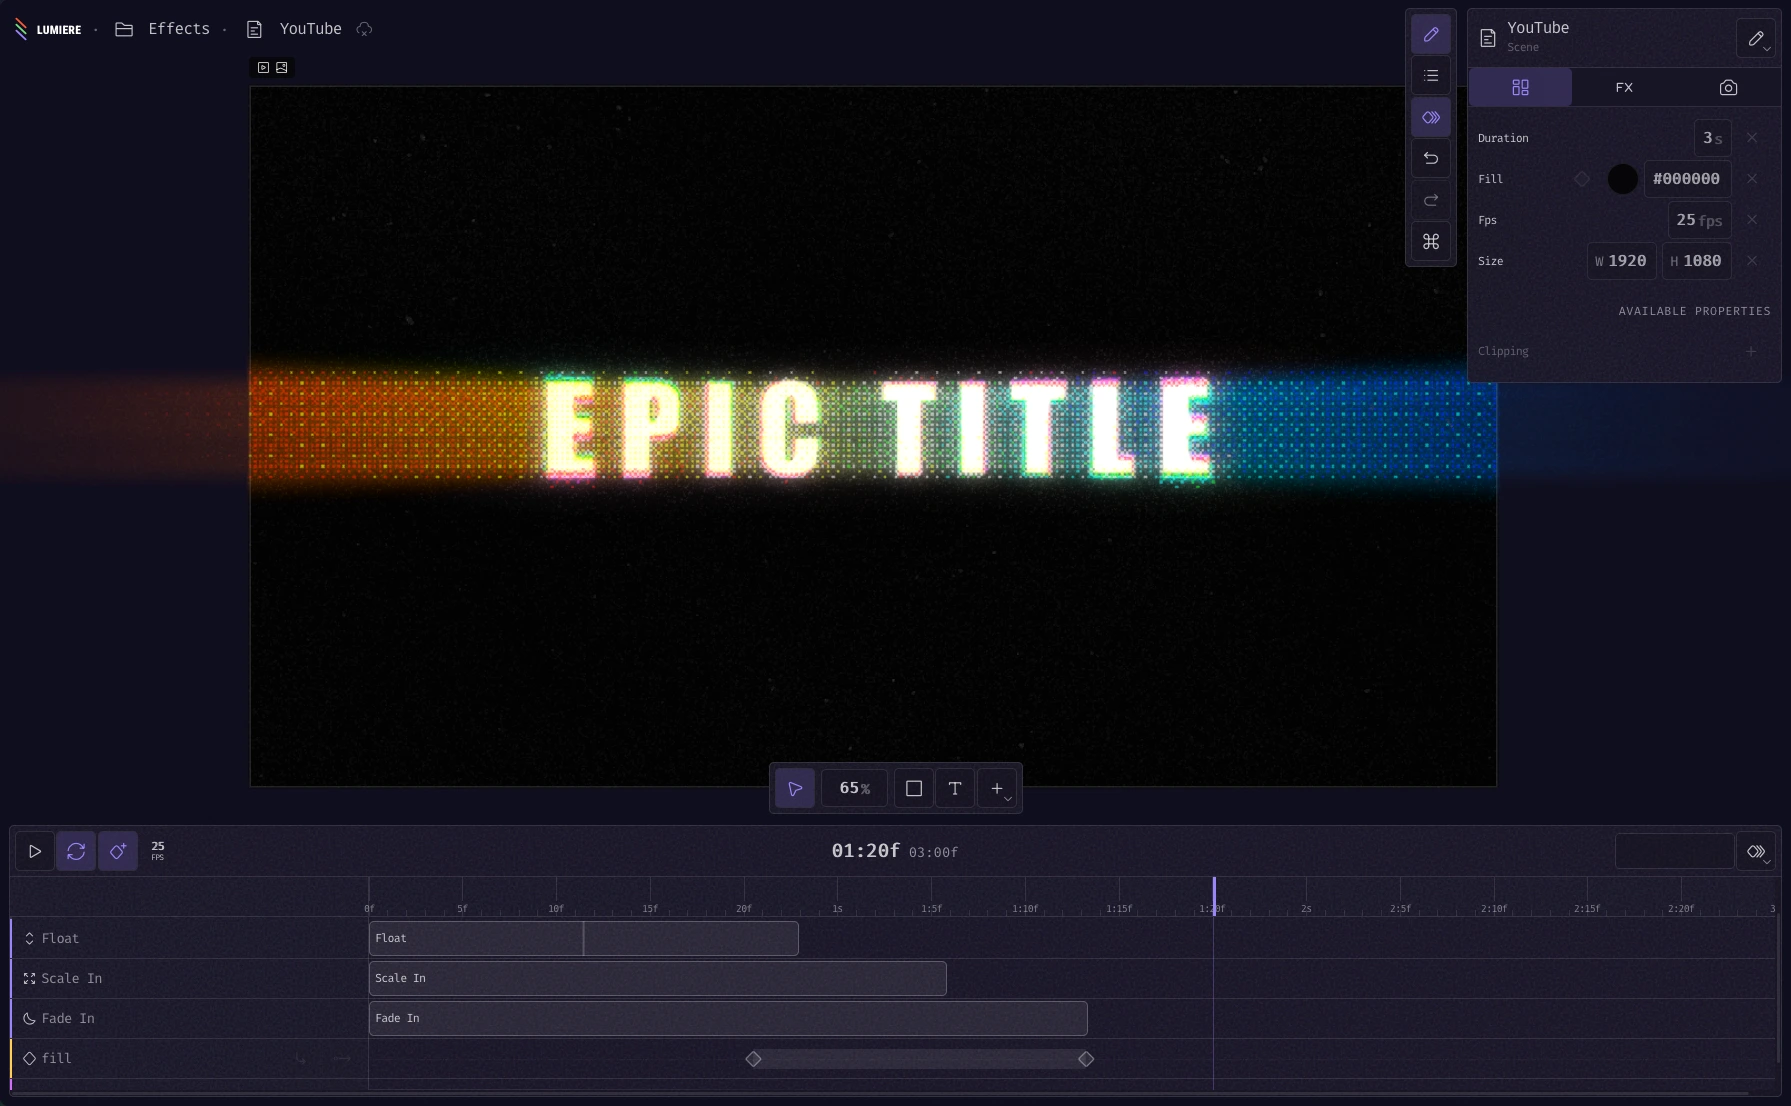Image resolution: width=1791 pixels, height=1106 pixels.
Task: Toggle the animation mode icon in the right toolbar
Action: [x=1431, y=117]
